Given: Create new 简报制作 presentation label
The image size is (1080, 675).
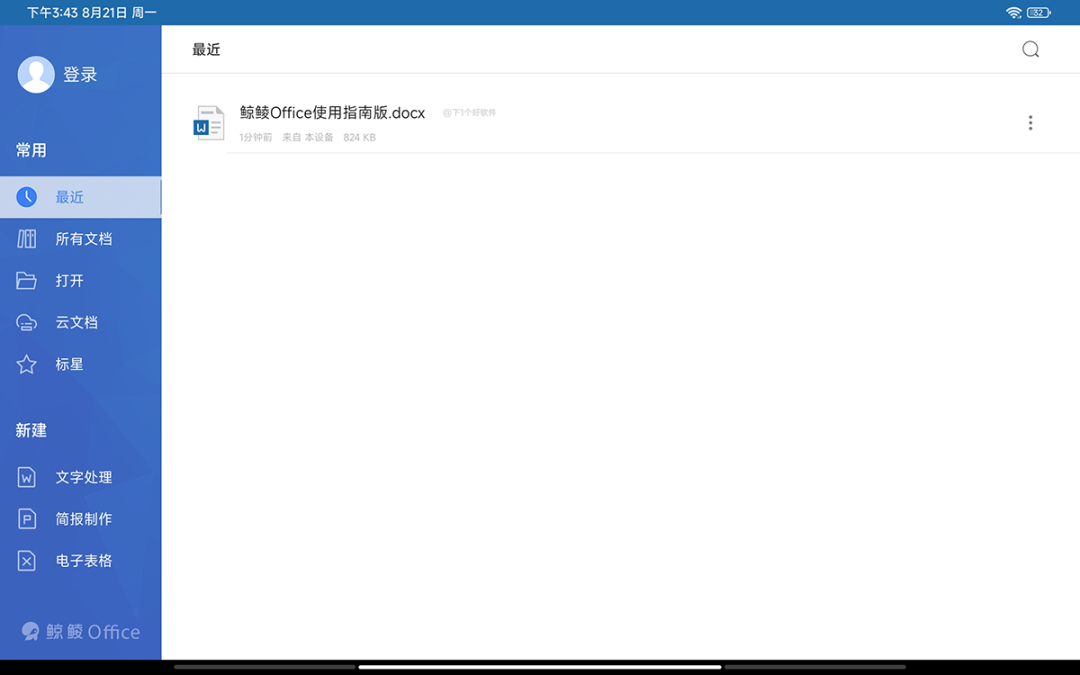Looking at the screenshot, I should point(84,519).
